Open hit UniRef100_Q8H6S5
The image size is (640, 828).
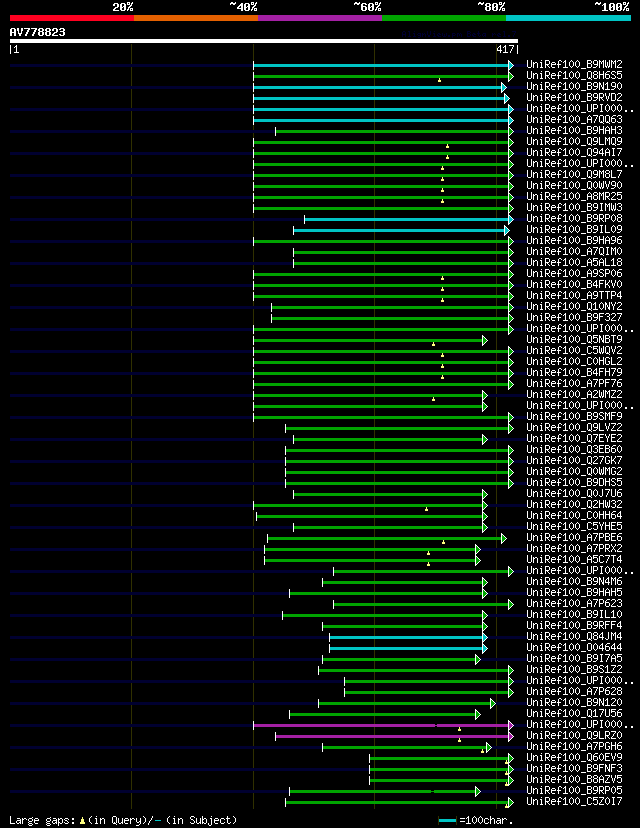(x=575, y=76)
